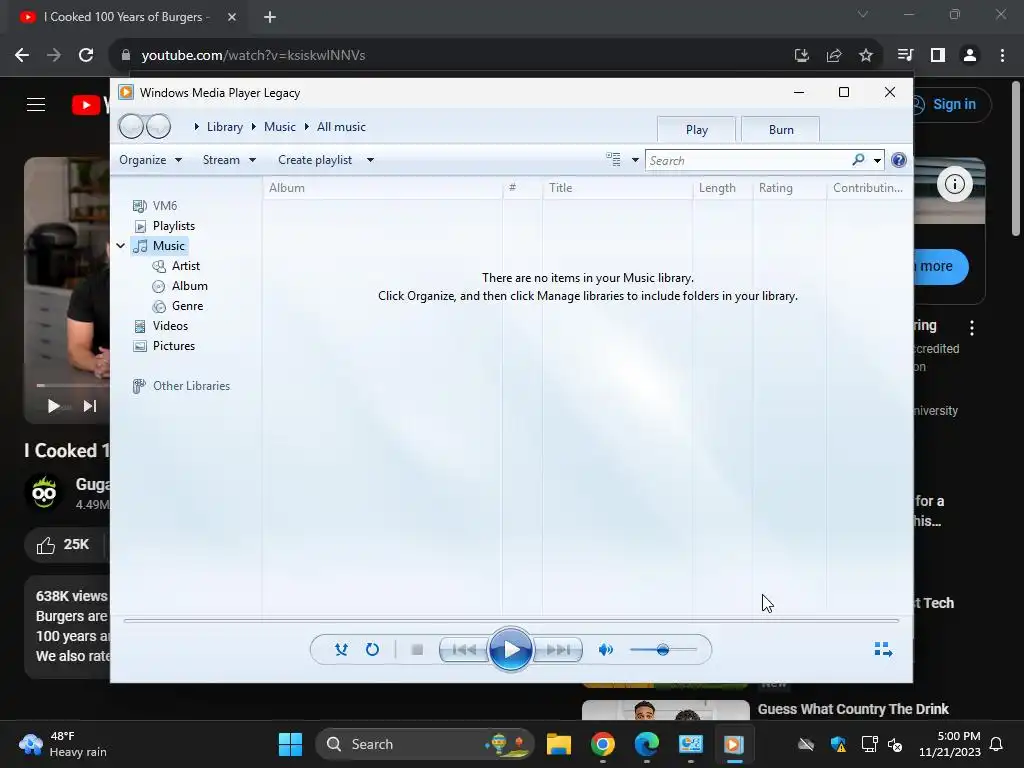Select Playlists in the sidebar
1024x768 pixels.
(165, 226)
